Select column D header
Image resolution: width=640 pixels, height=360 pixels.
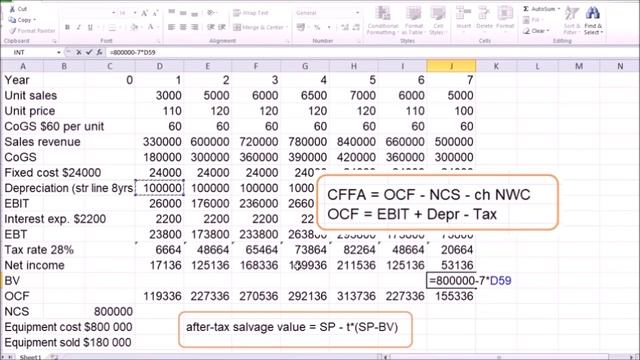point(160,66)
